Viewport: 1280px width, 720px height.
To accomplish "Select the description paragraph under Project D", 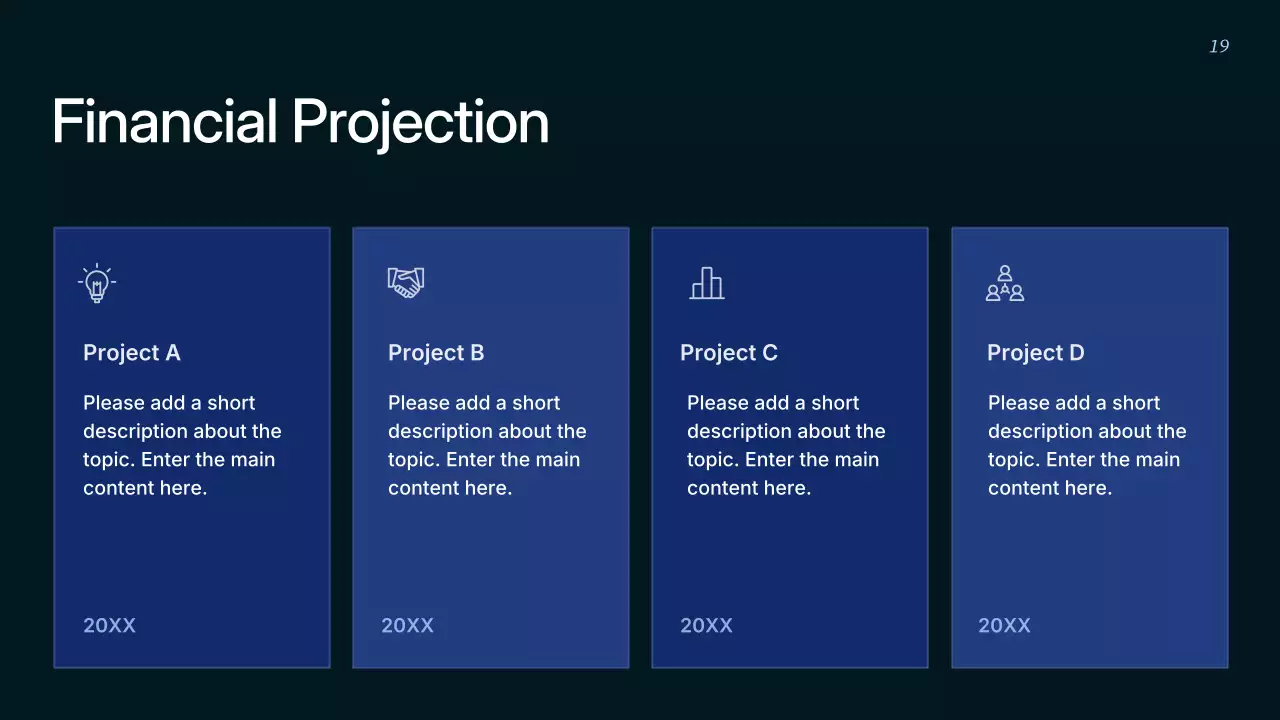I will coord(1087,445).
